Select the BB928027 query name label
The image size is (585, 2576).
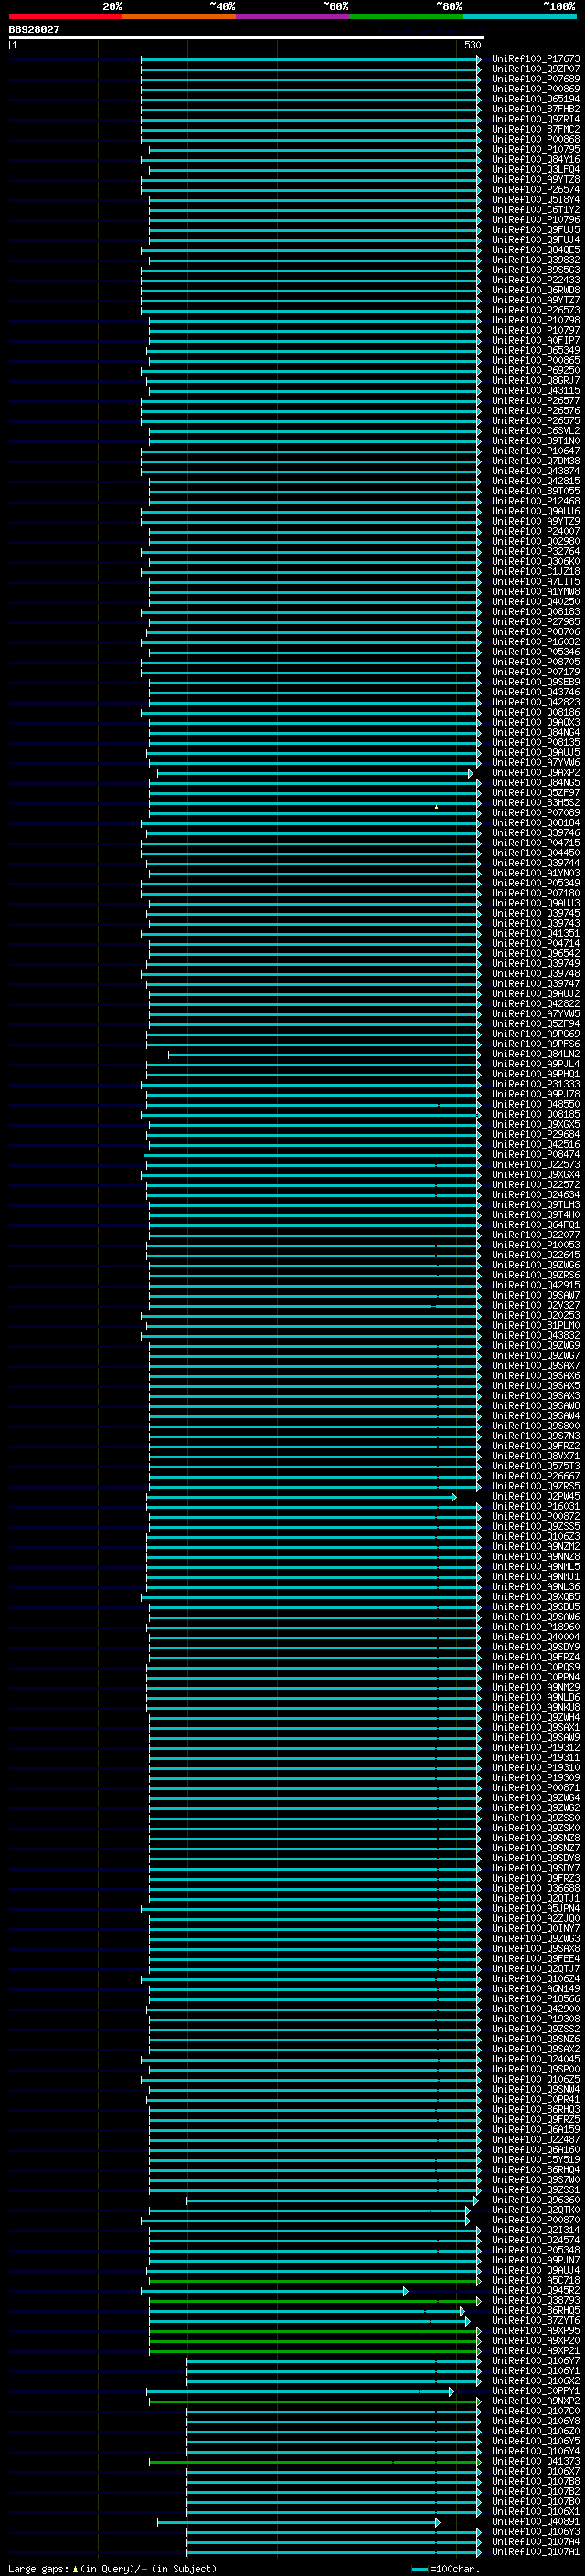click(x=34, y=29)
